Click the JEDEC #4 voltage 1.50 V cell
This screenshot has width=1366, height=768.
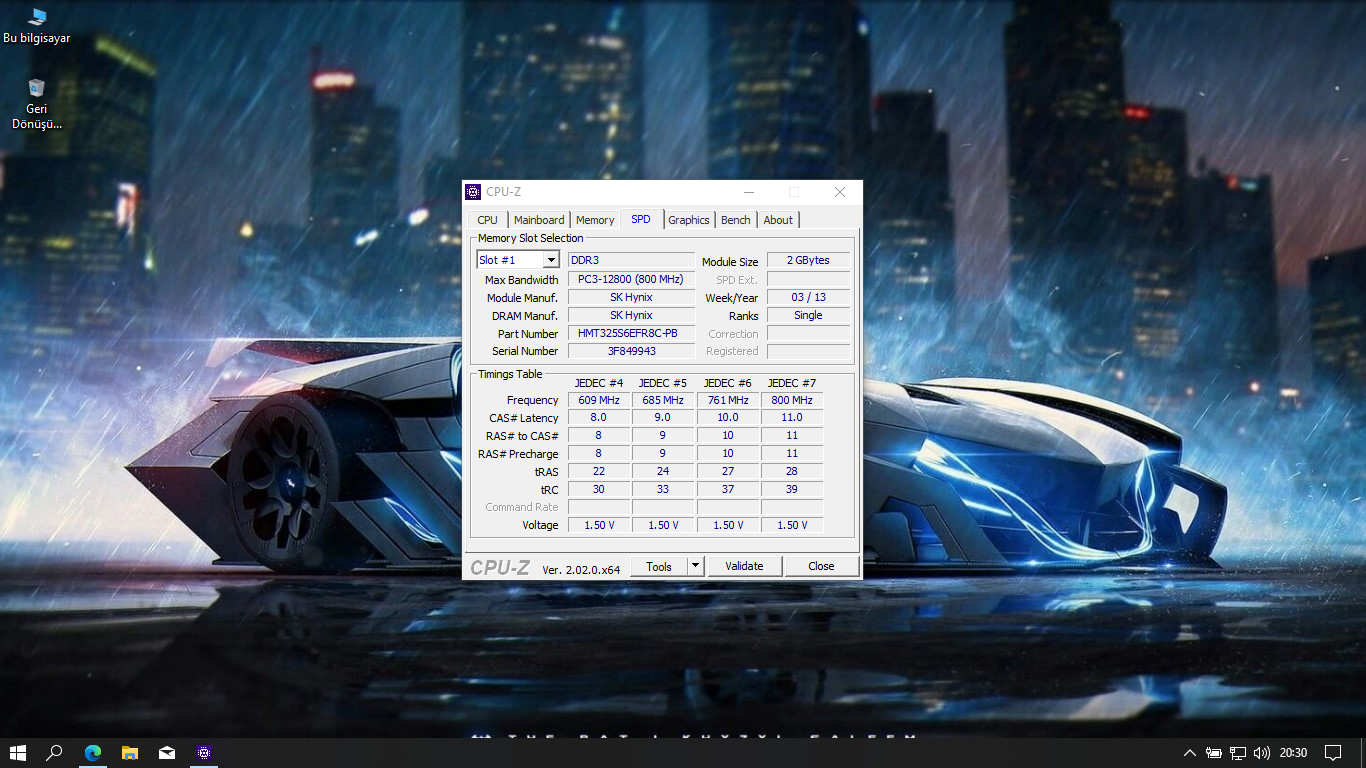click(599, 525)
